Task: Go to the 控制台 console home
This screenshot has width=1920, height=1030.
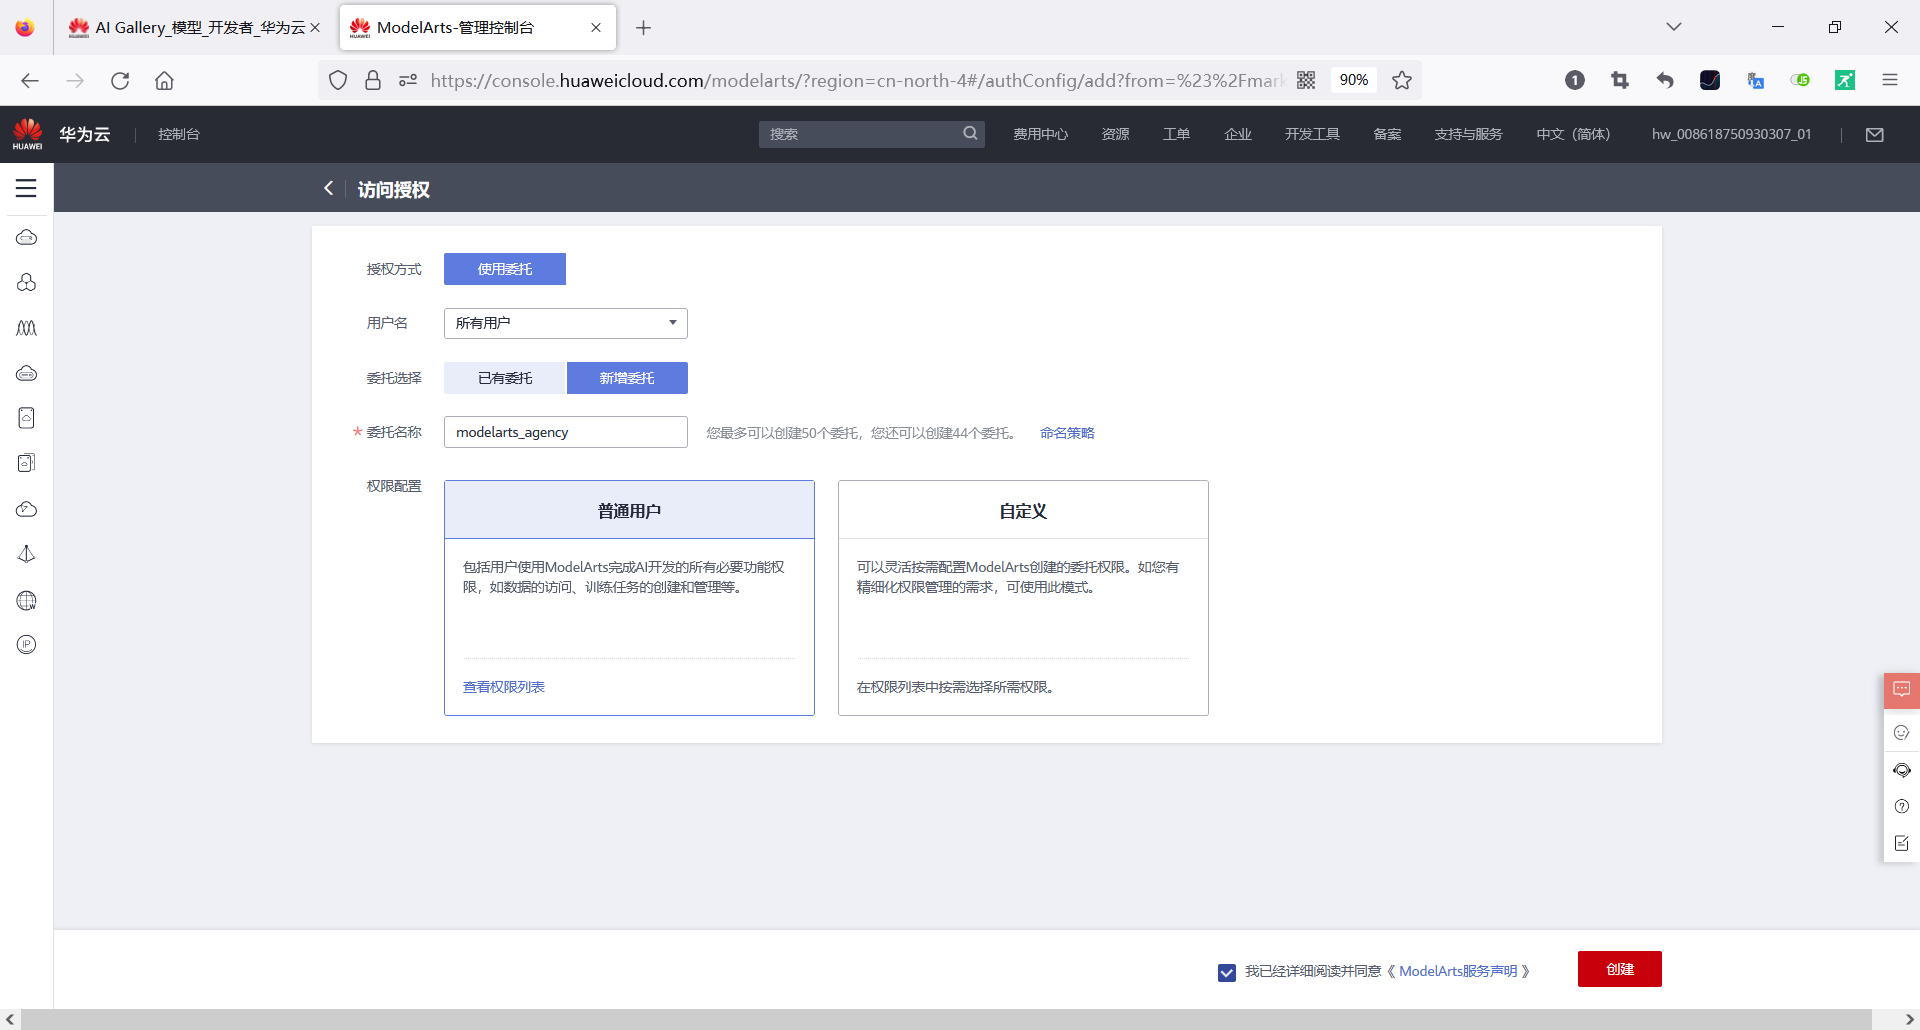Action: [179, 134]
